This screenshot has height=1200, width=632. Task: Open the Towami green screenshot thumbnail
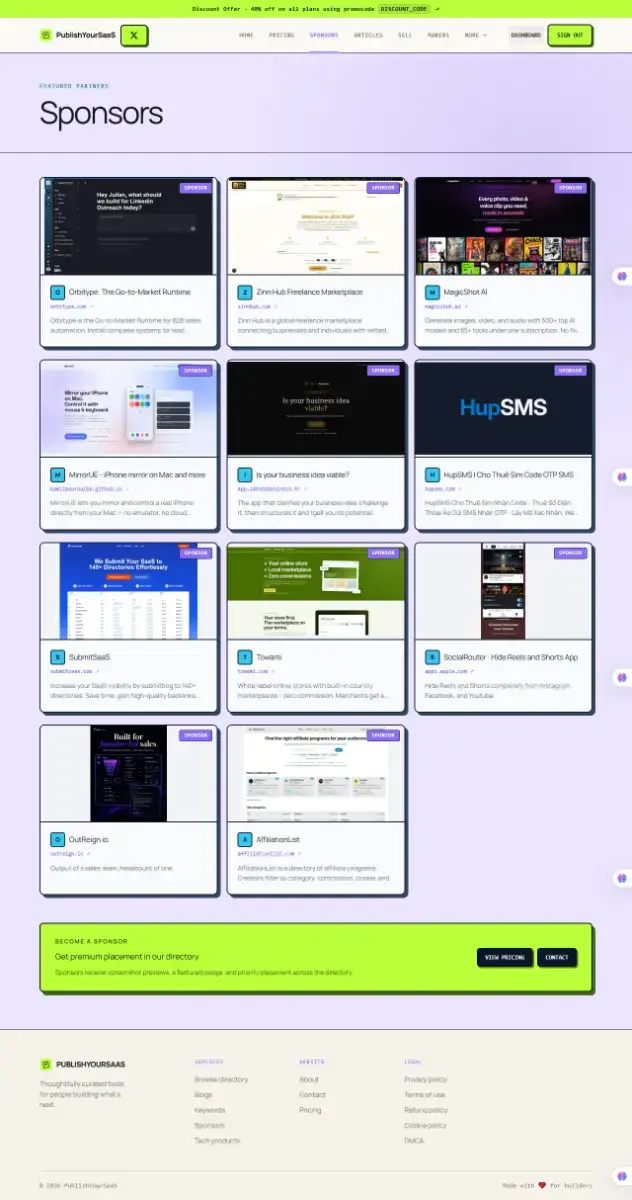click(316, 592)
